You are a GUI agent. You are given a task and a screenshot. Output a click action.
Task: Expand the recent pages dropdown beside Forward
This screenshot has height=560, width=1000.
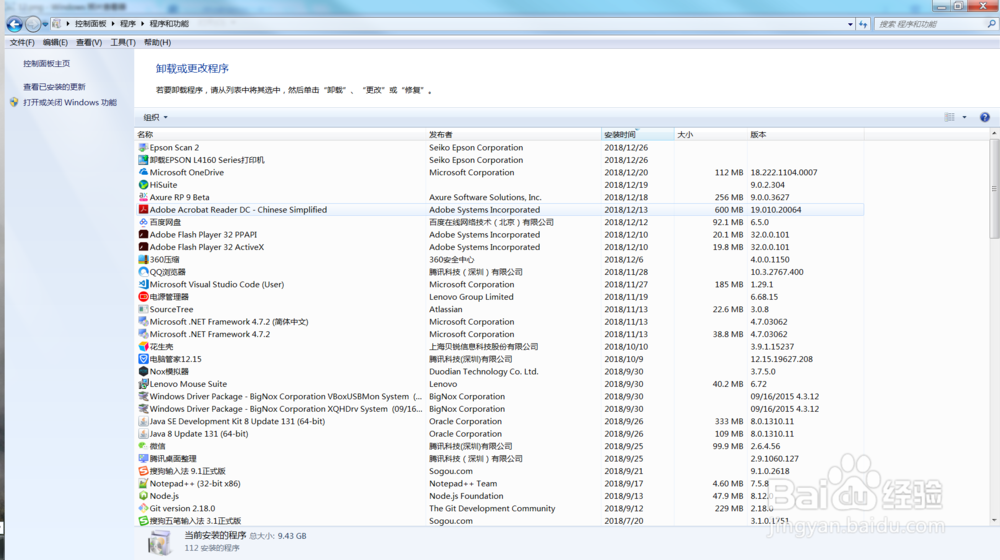(45, 24)
